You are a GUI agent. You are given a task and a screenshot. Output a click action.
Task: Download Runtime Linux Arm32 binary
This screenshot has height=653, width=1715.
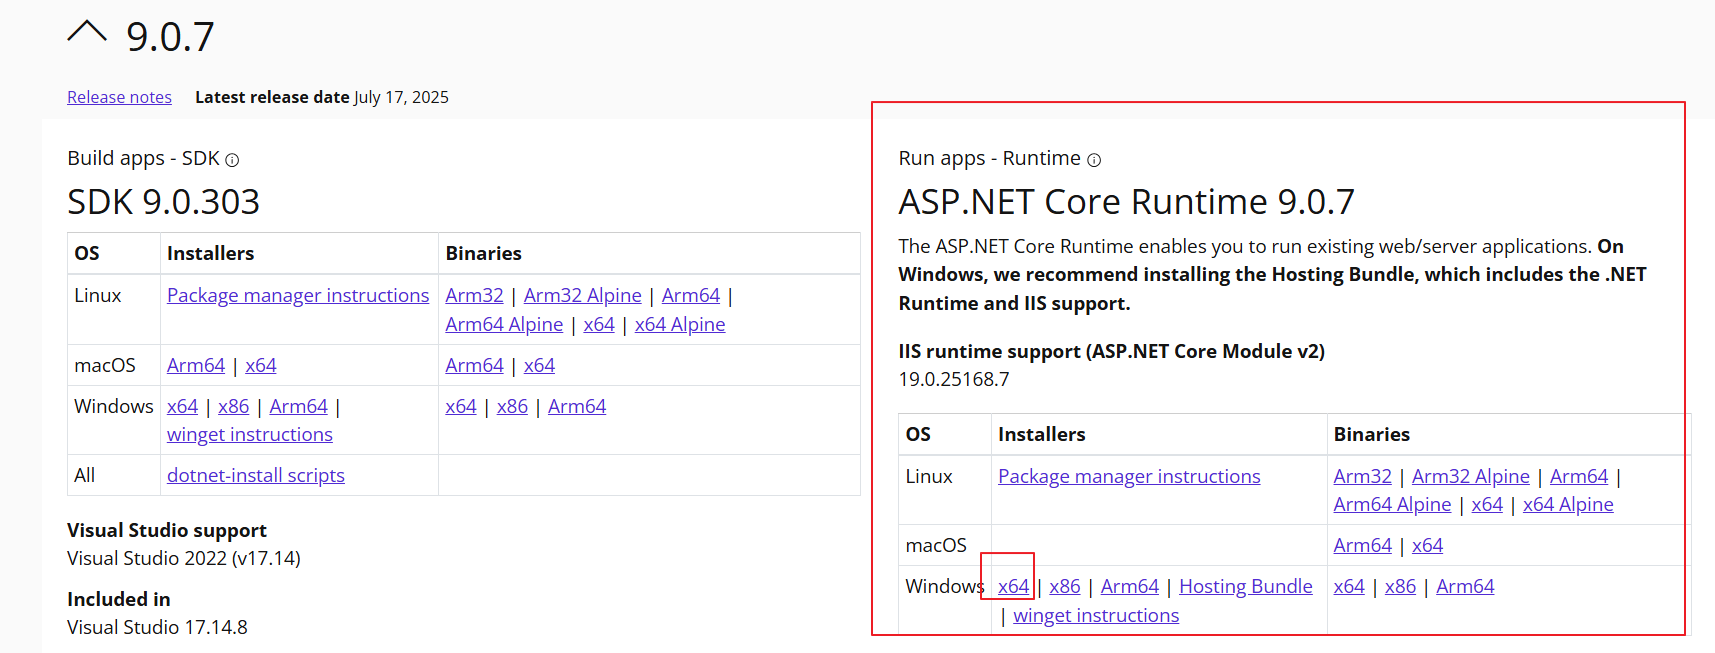pyautogui.click(x=1362, y=476)
